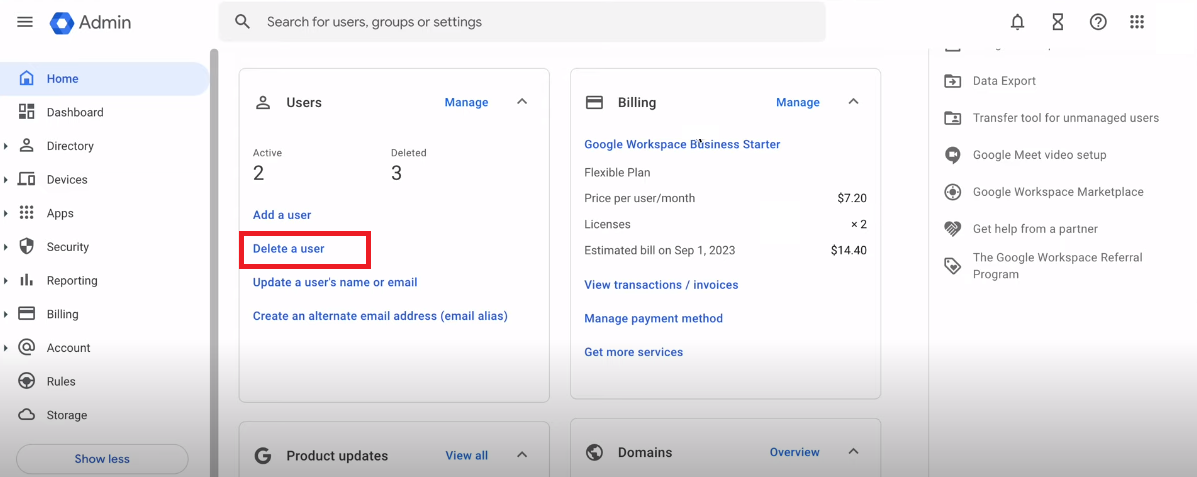Screen dimensions: 1197x477
Task: Collapse the Users card chevron
Action: tap(522, 102)
